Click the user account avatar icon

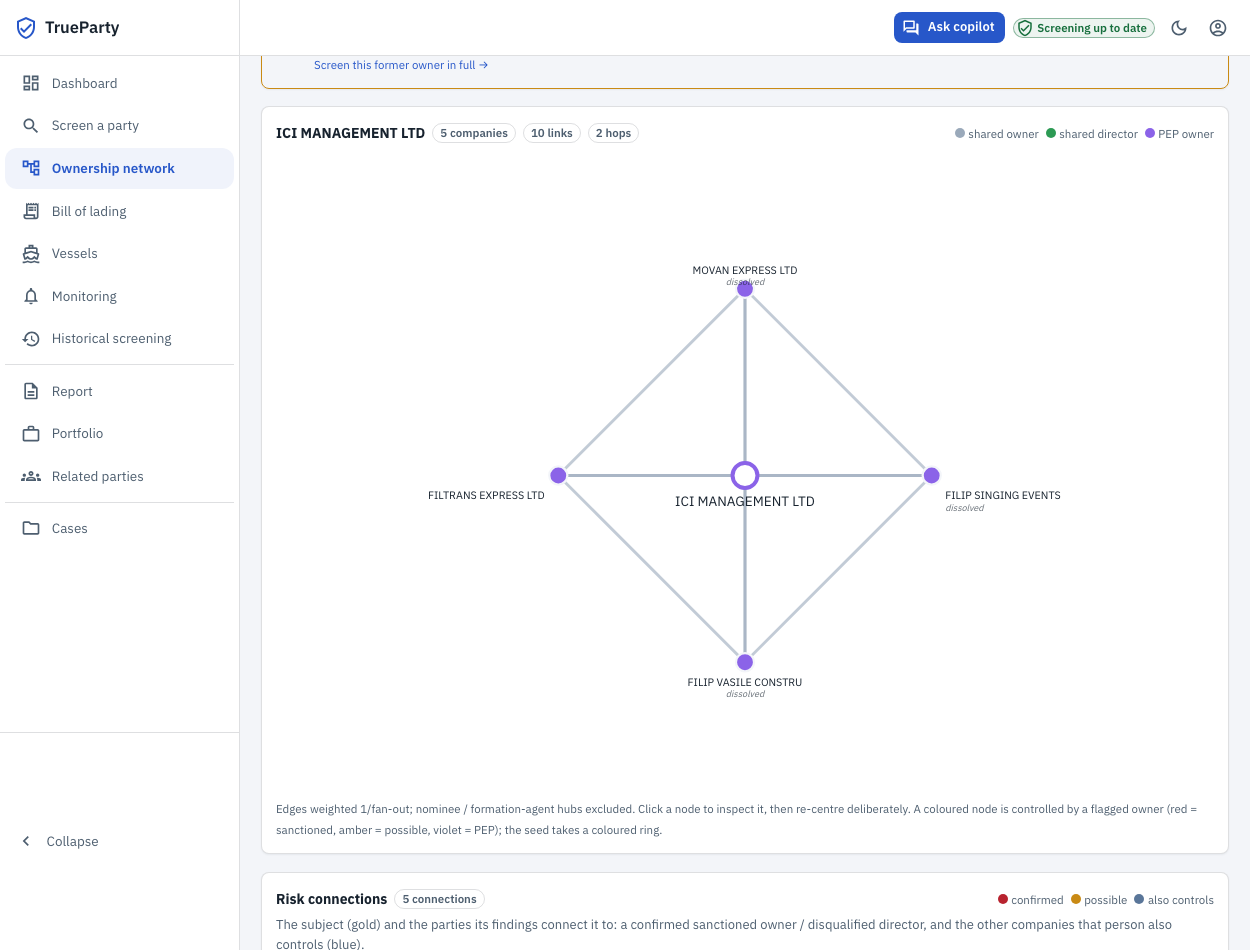1218,28
